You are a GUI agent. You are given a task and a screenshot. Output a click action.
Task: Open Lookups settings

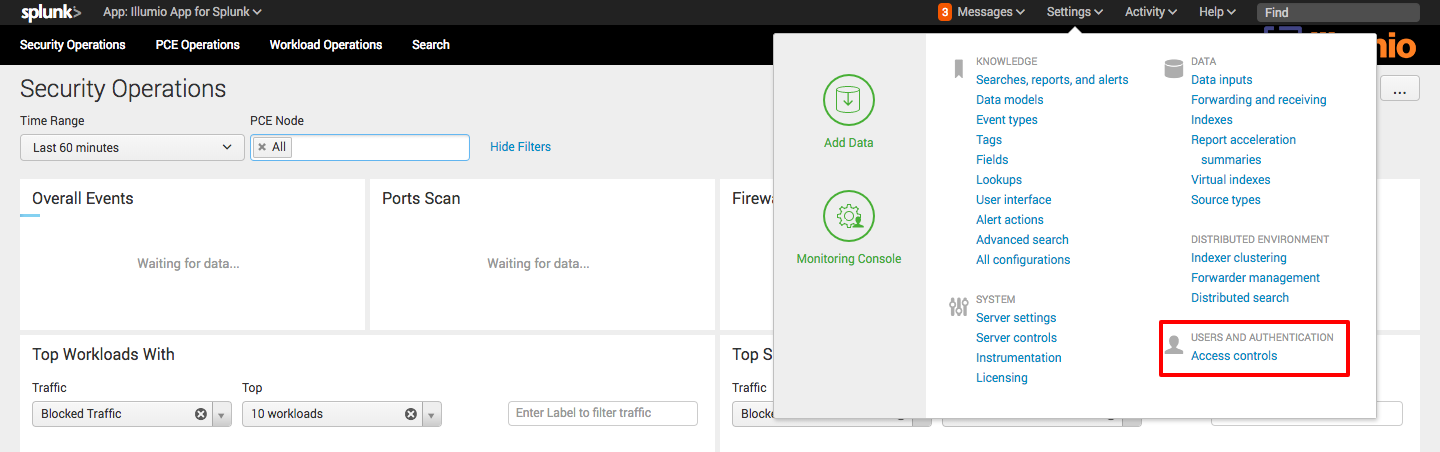coord(999,180)
